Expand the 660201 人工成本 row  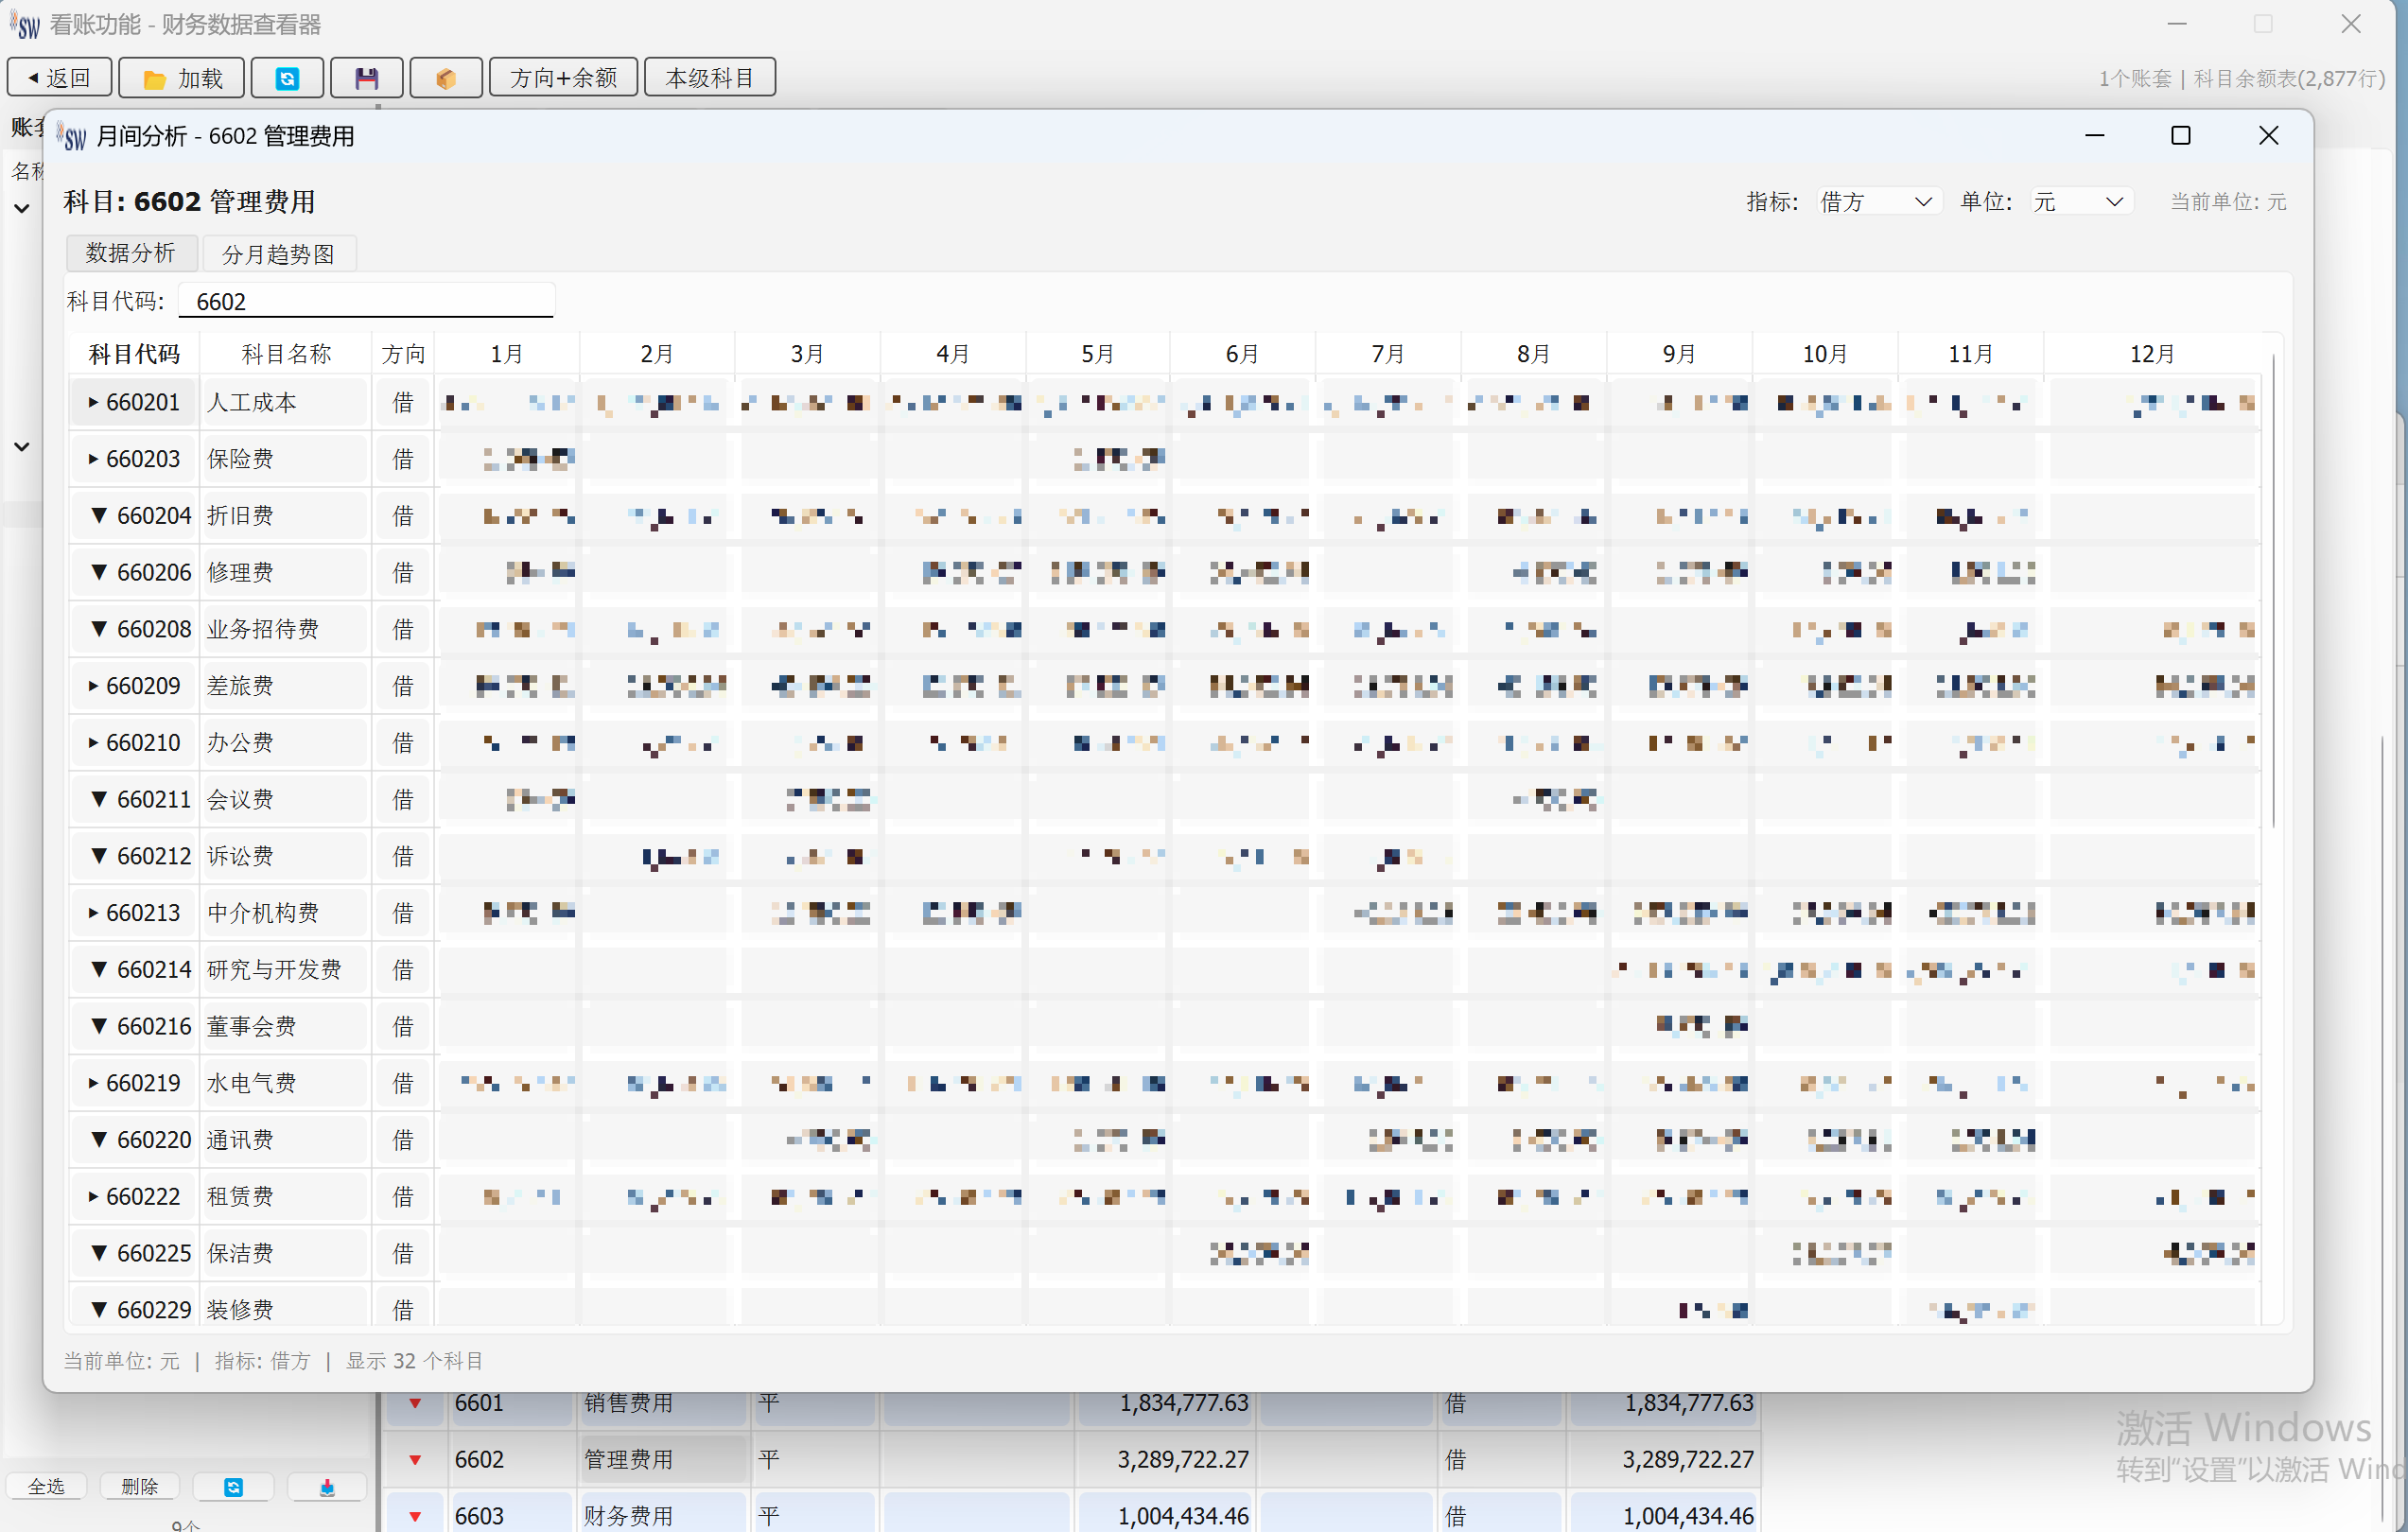point(93,403)
